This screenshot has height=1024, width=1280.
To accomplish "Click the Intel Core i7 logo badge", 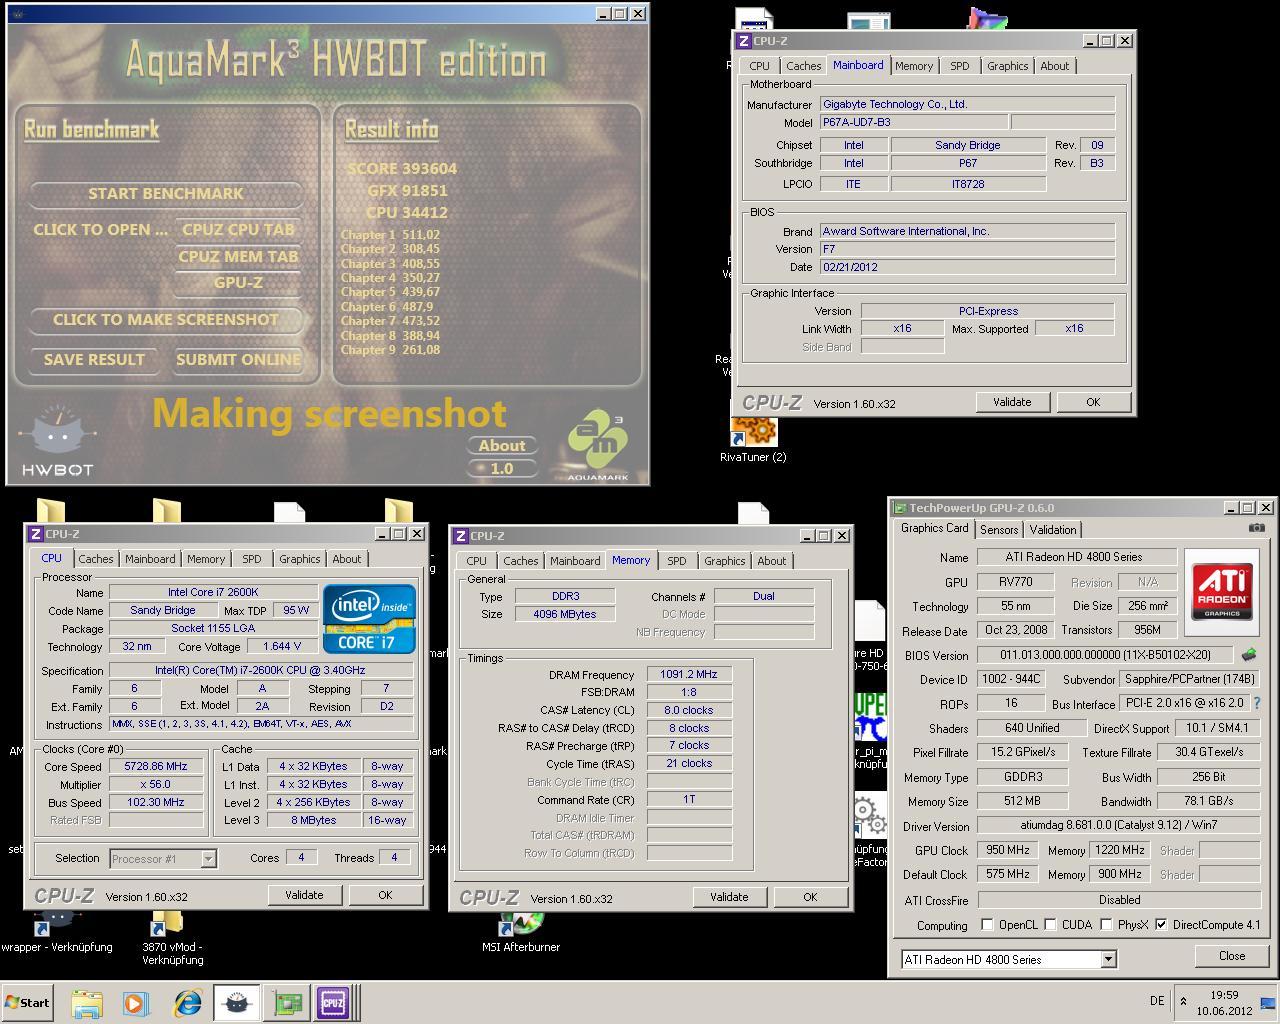I will [x=369, y=619].
